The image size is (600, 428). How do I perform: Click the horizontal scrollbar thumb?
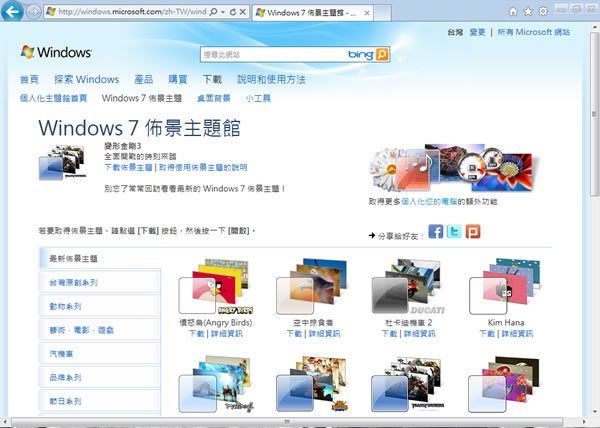click(287, 422)
